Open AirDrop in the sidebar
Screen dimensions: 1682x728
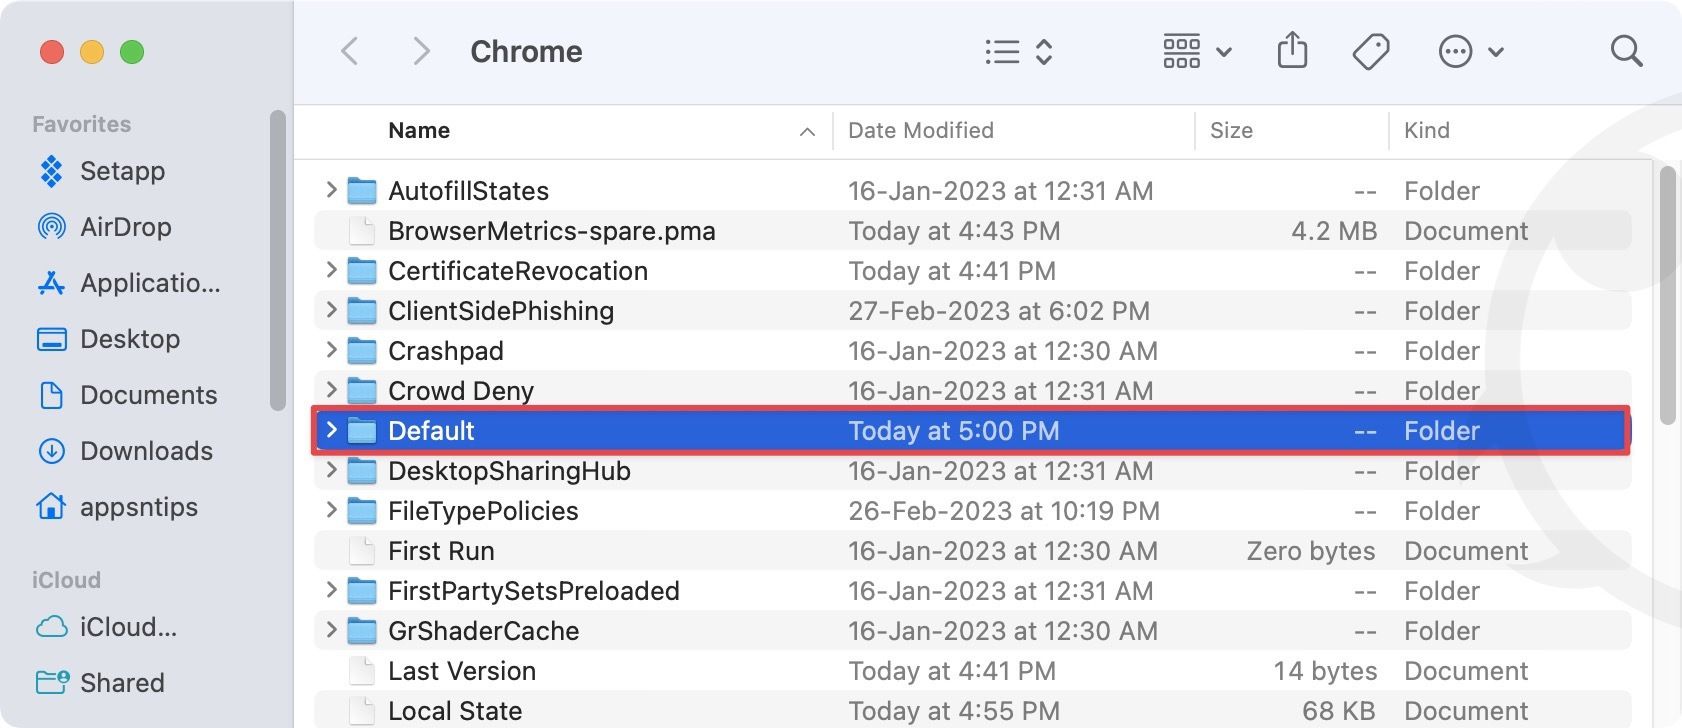125,227
